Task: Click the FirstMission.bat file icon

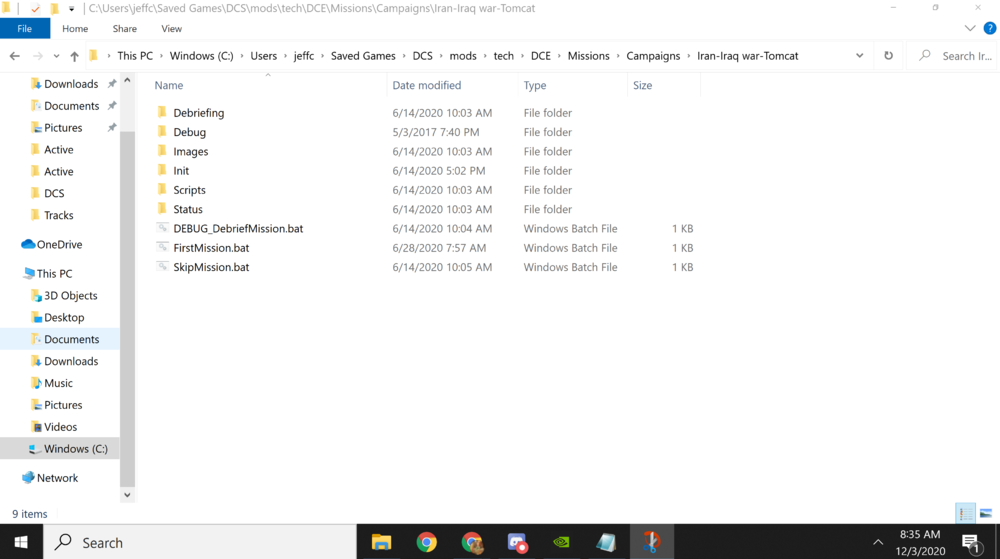Action: click(x=163, y=247)
